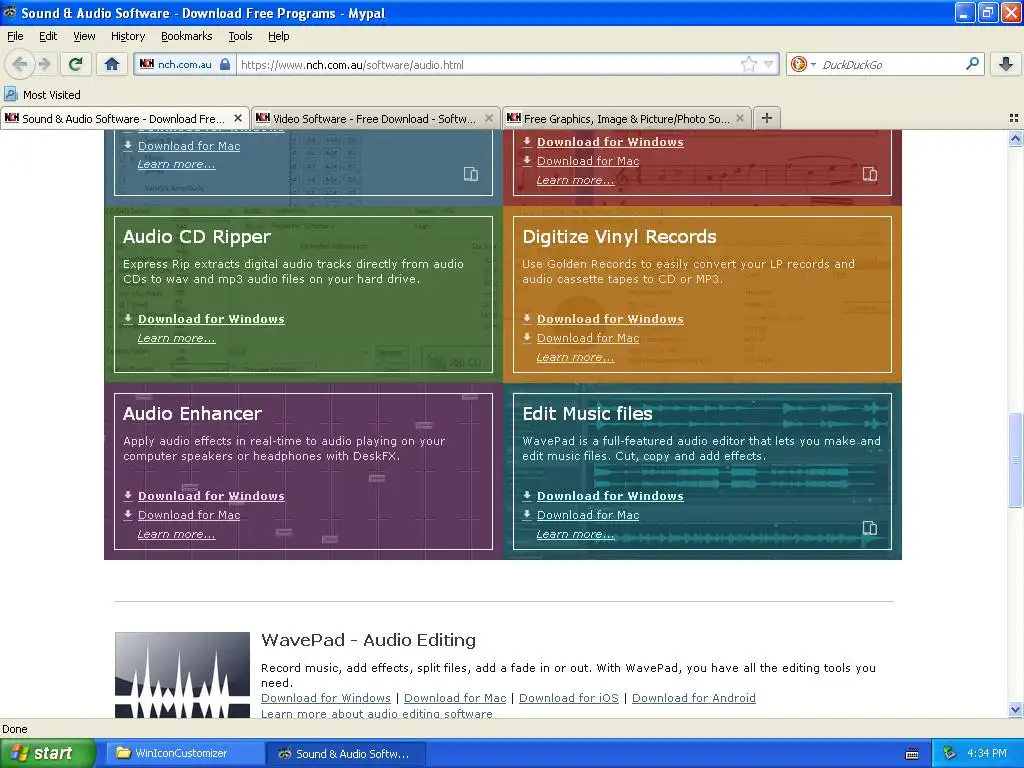Screen dimensions: 1024x768
Task: Open the Home page icon
Action: click(112, 64)
